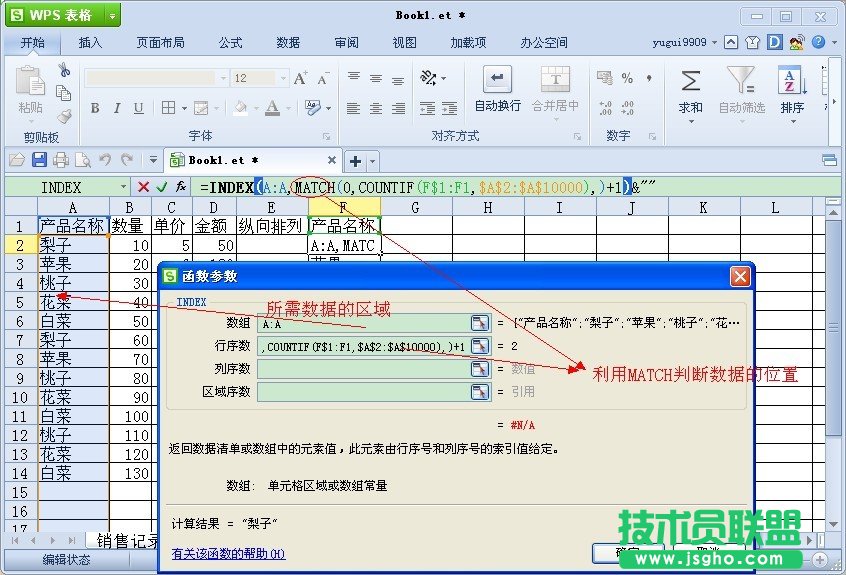Click the Cut scissors icon
Screen dimensions: 846x575
pyautogui.click(x=64, y=70)
